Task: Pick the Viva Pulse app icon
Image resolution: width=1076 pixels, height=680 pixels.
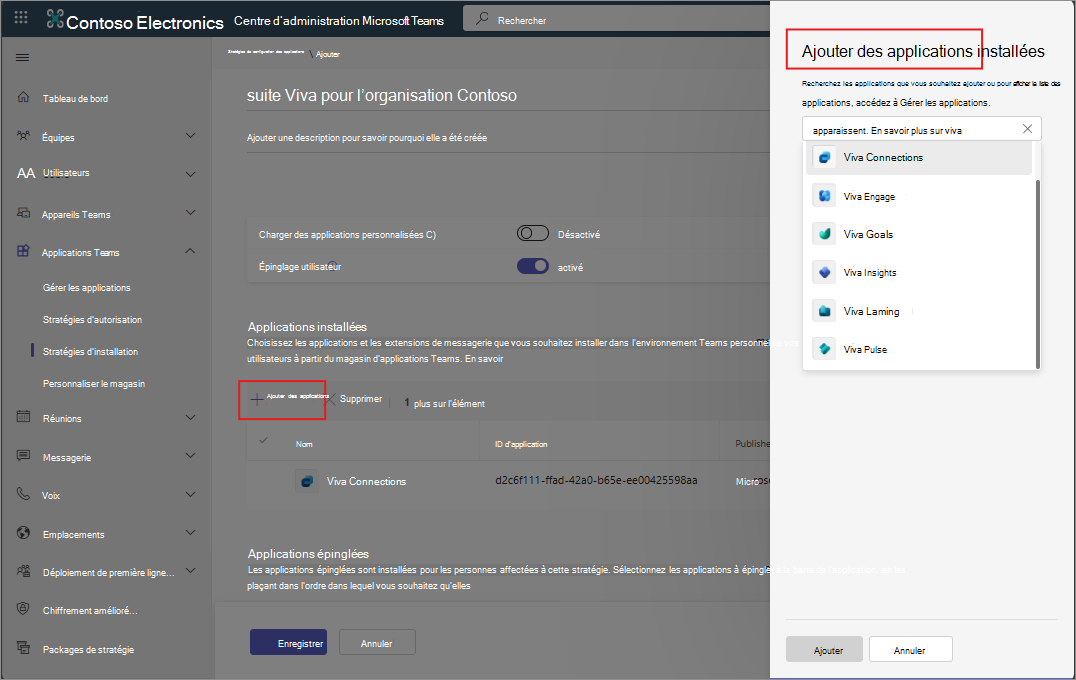Action: tap(824, 349)
